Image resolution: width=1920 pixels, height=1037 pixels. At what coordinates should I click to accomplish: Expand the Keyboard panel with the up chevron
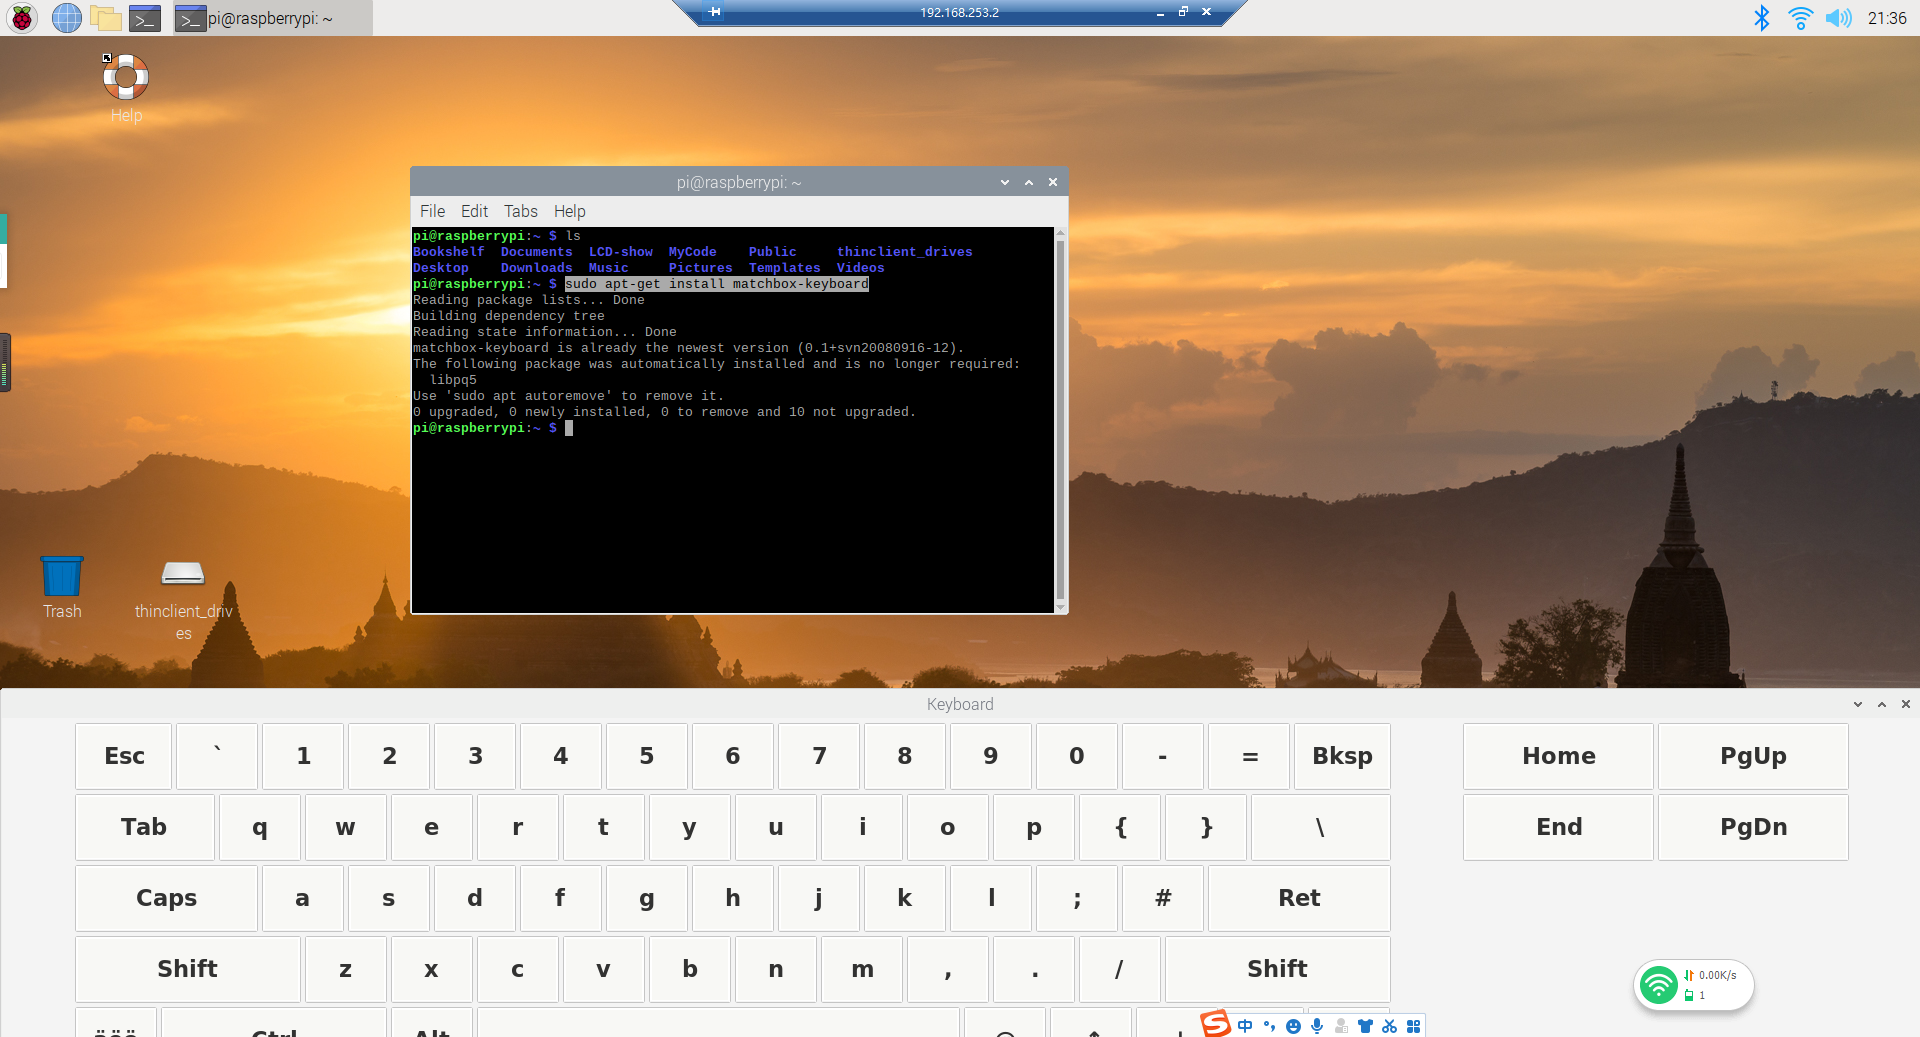pyautogui.click(x=1881, y=704)
